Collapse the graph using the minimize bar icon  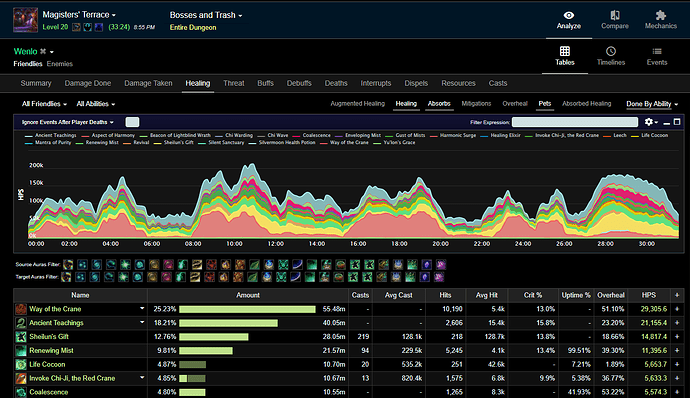pyautogui.click(x=667, y=123)
